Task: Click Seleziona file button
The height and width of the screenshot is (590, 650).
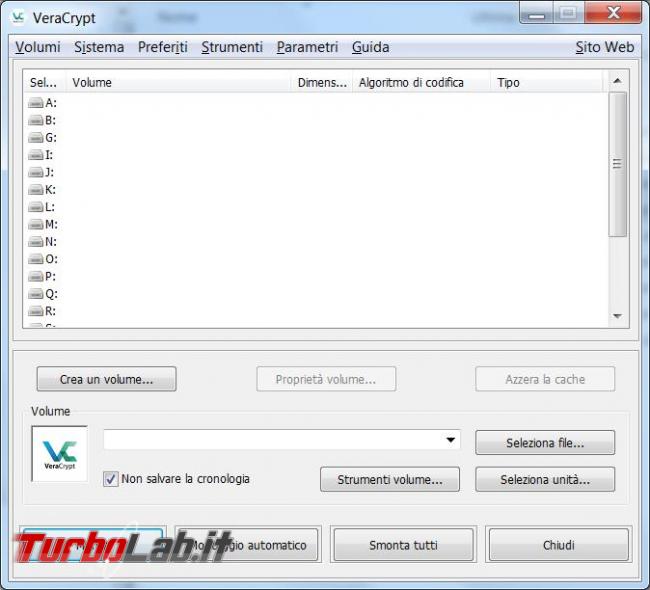Action: 545,443
